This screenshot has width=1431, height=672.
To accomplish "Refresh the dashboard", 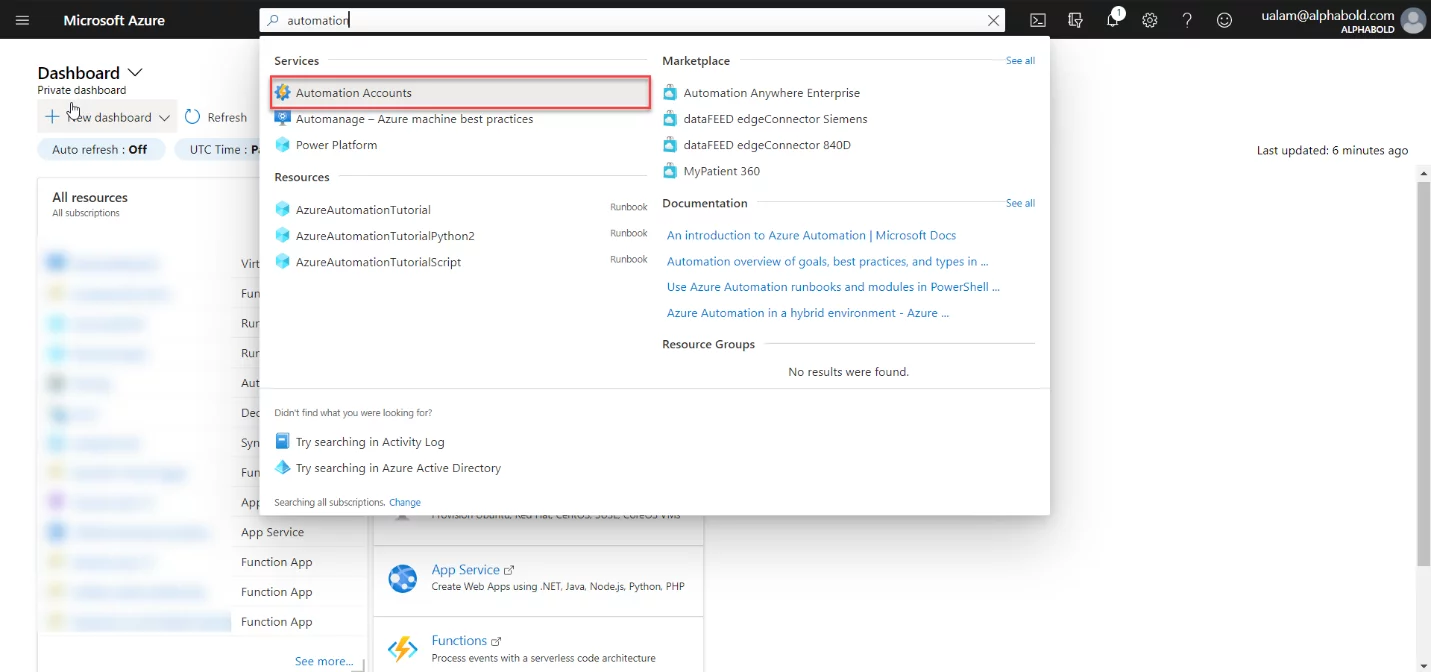I will coord(216,117).
